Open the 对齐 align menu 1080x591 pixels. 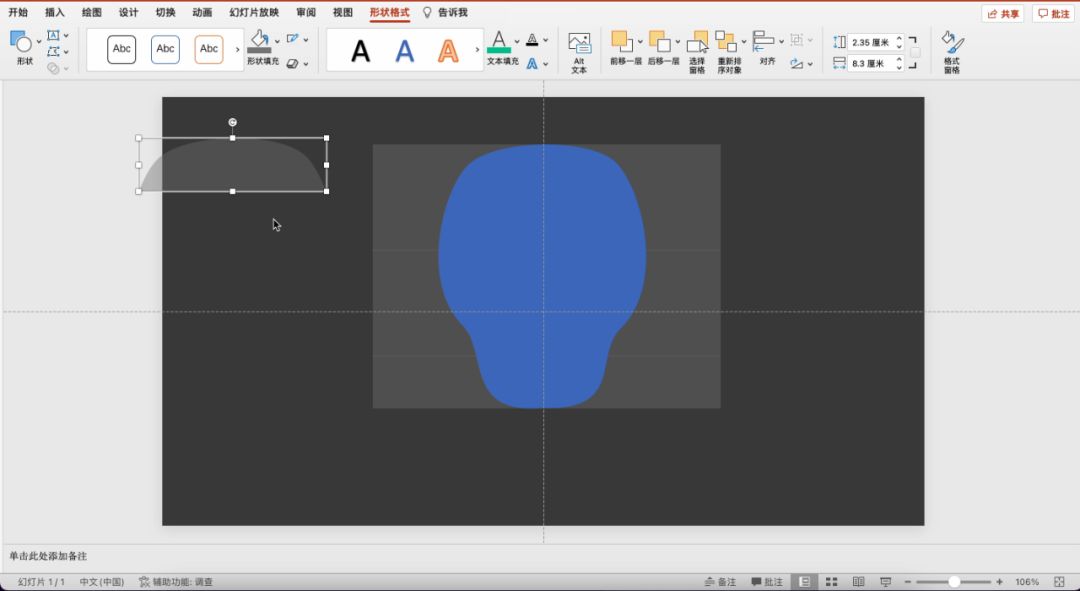point(767,48)
